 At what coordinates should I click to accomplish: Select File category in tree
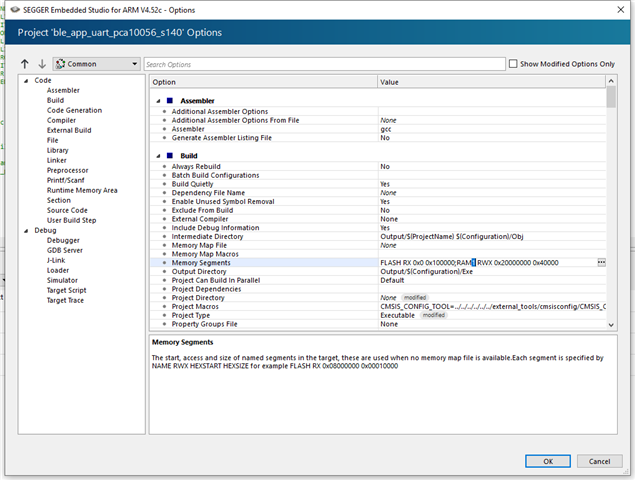point(53,140)
